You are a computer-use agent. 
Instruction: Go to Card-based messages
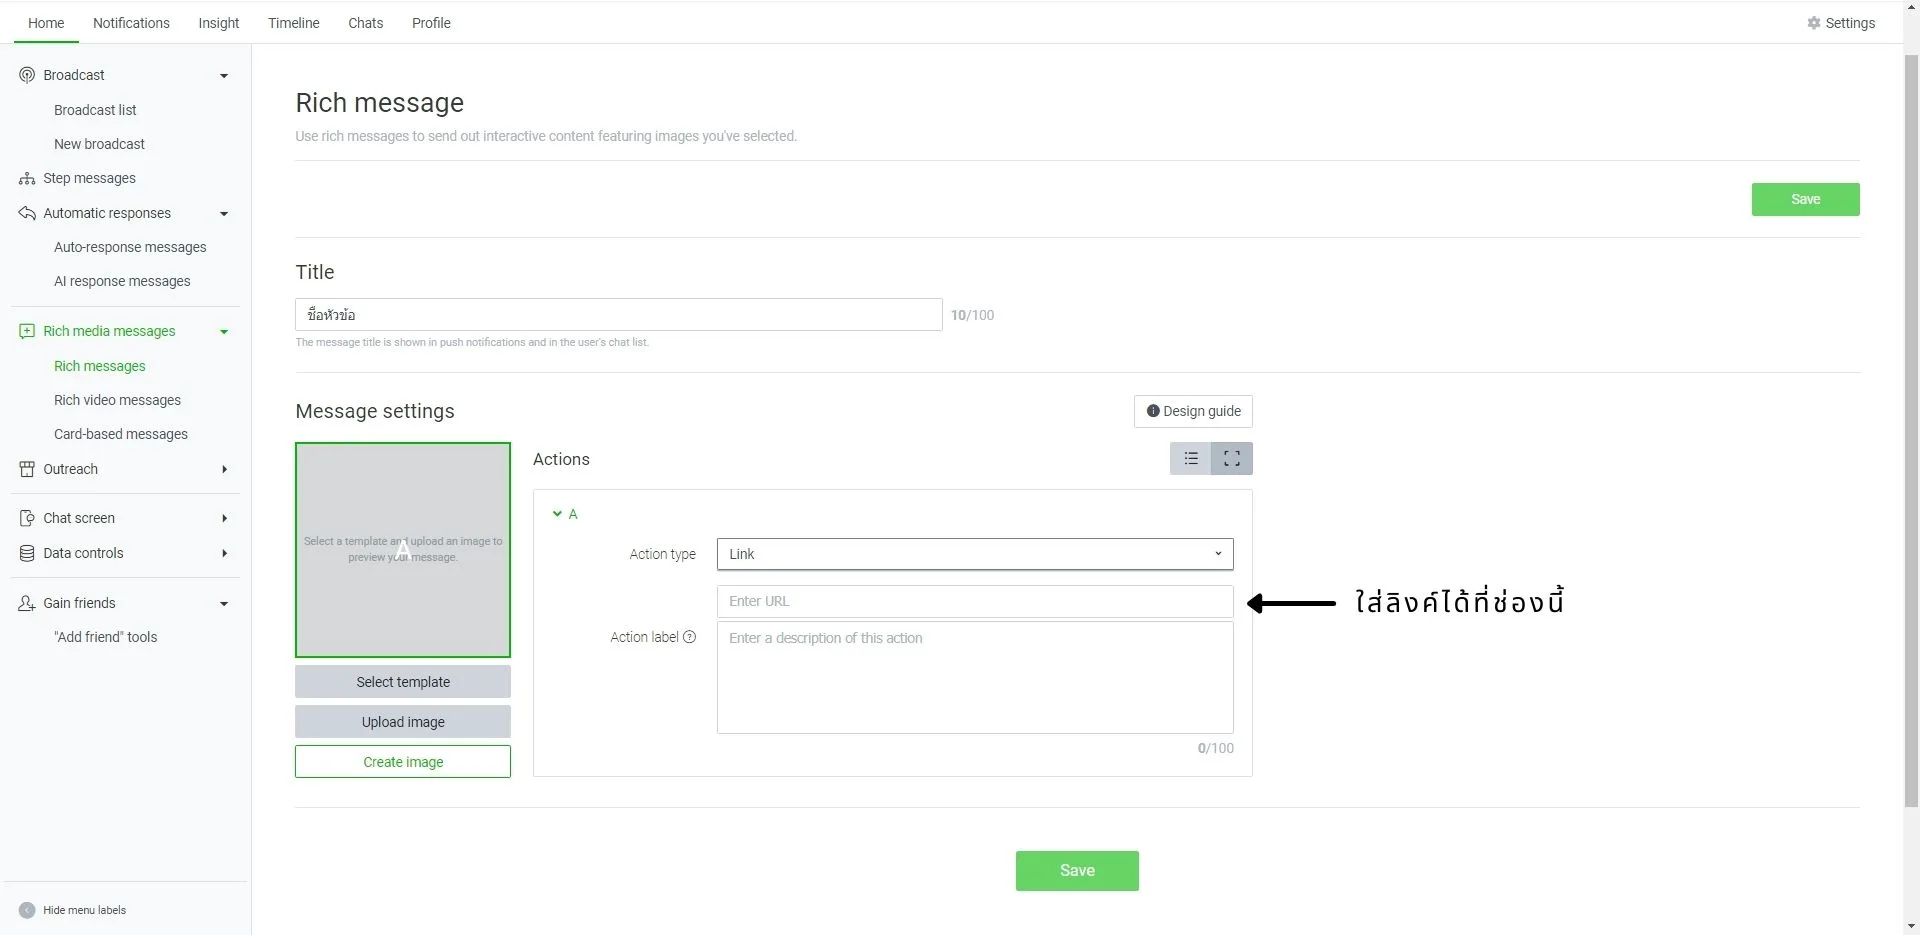121,434
